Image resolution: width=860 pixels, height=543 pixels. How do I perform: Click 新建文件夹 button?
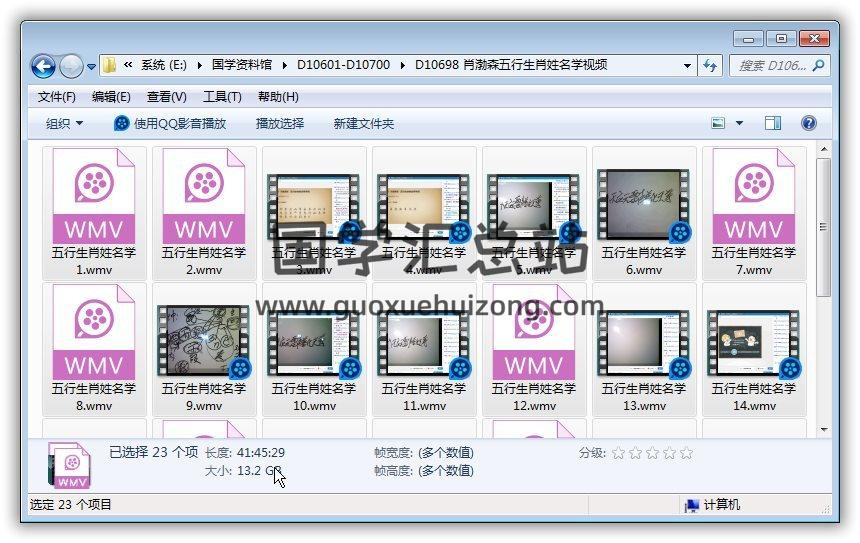364,123
